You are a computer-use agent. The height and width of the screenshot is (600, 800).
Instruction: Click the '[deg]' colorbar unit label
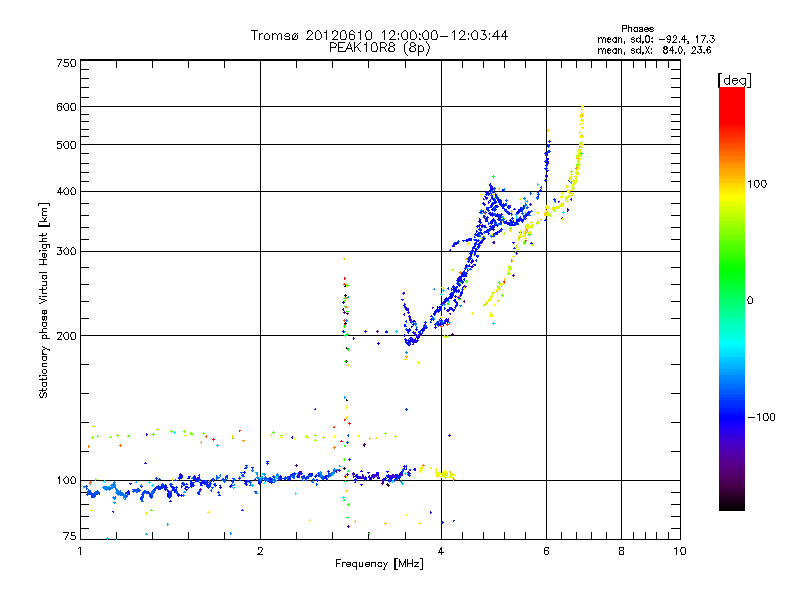point(734,80)
